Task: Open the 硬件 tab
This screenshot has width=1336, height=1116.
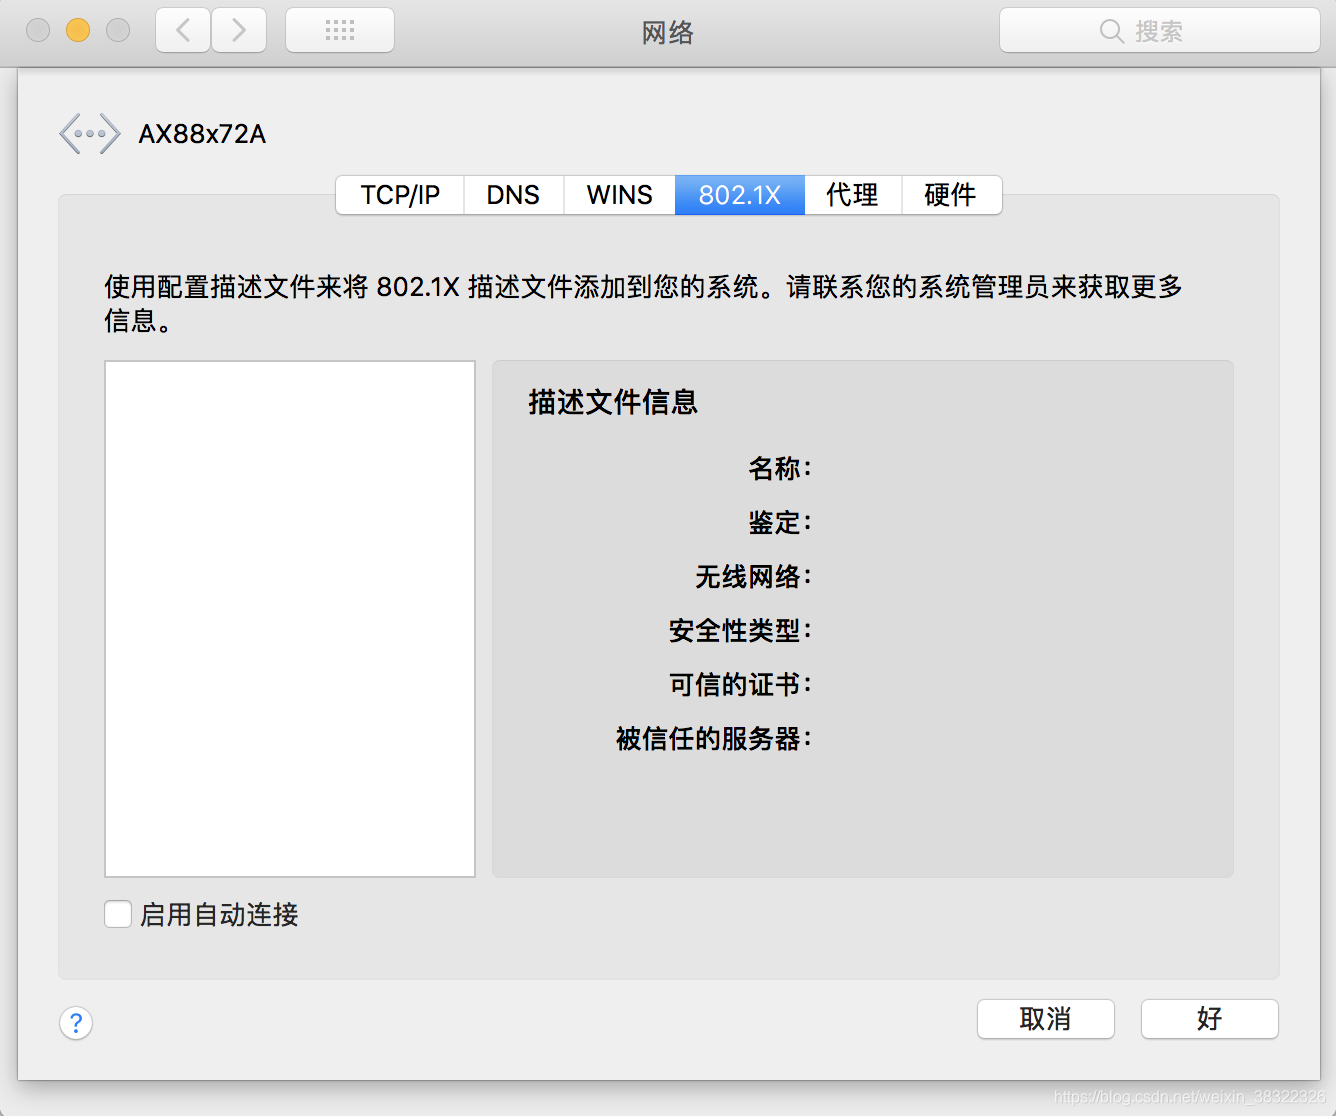Action: click(x=951, y=195)
